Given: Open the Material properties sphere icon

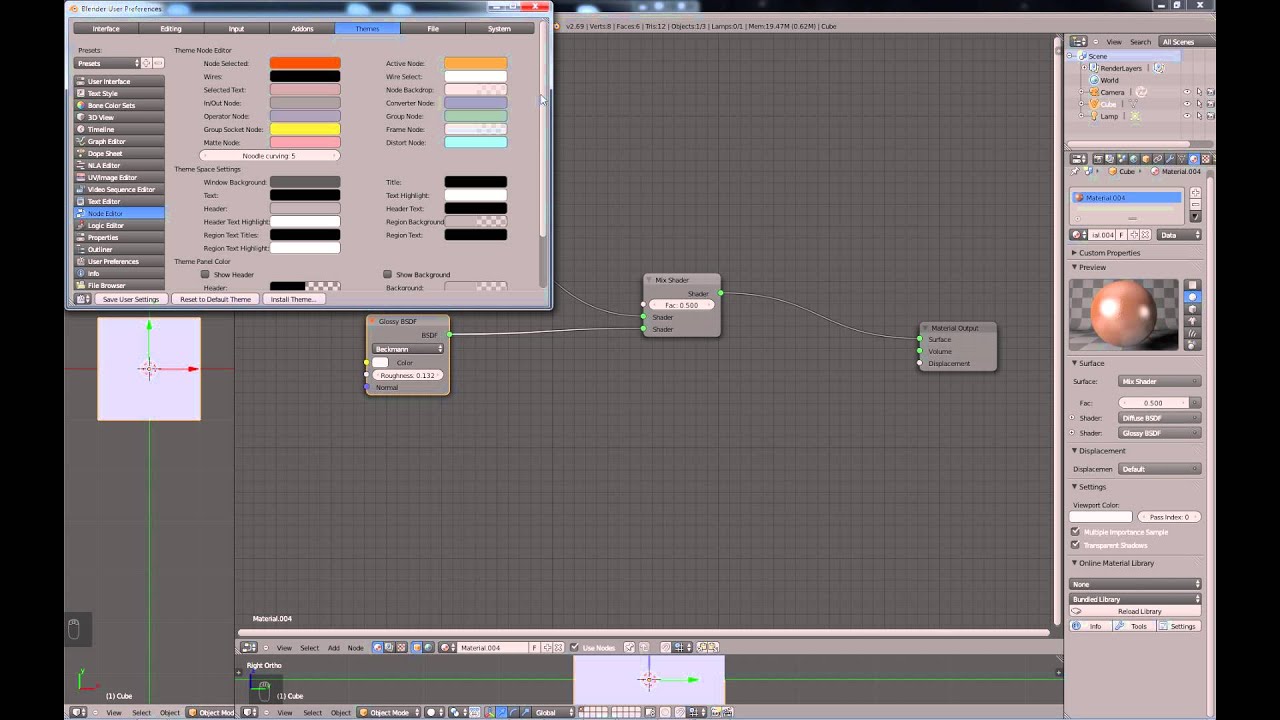Looking at the screenshot, I should pos(1194,159).
